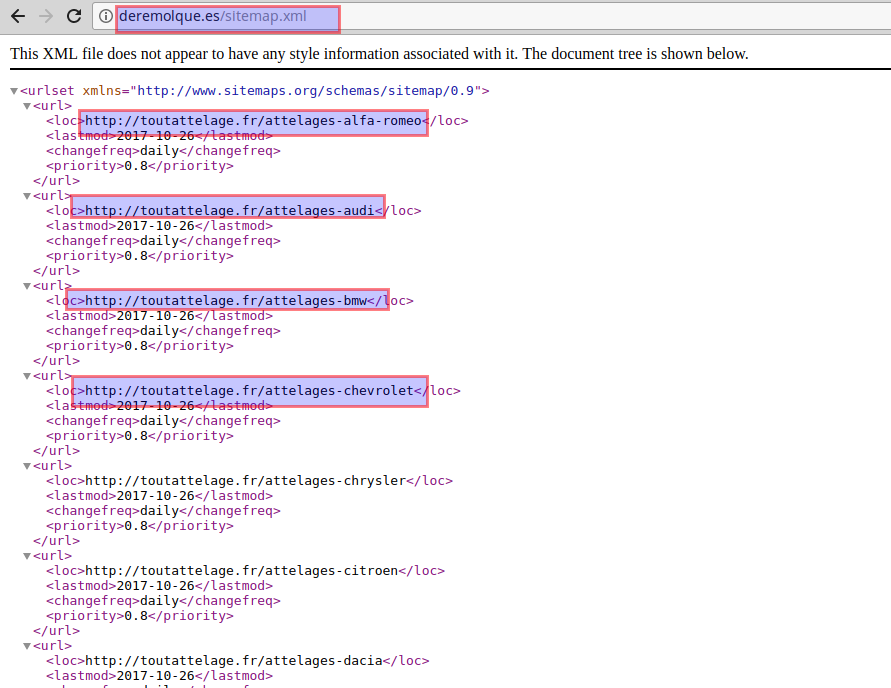Collapse the attelages-bmw url entry
891x688 pixels.
pos(27,285)
